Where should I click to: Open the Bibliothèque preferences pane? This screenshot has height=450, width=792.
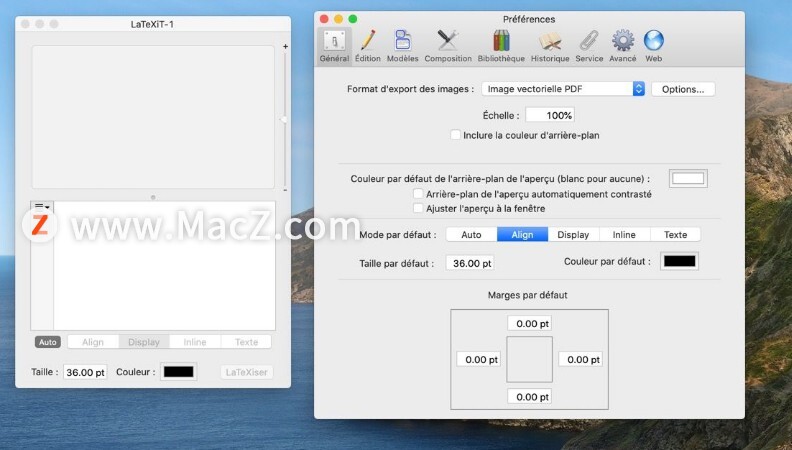[x=501, y=46]
